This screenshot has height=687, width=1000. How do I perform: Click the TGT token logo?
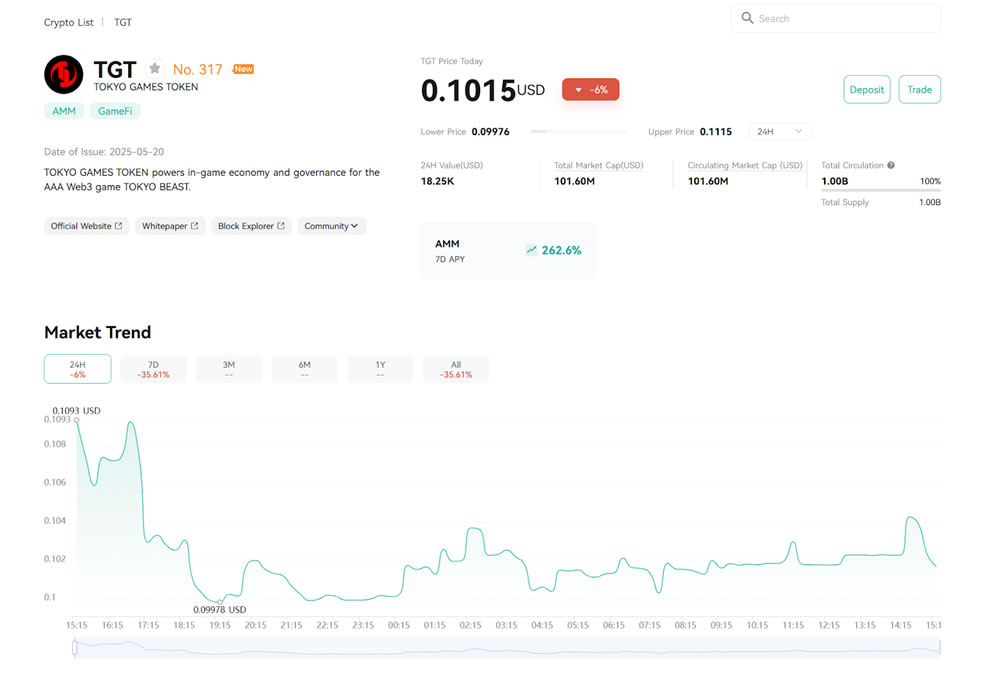pyautogui.click(x=64, y=74)
